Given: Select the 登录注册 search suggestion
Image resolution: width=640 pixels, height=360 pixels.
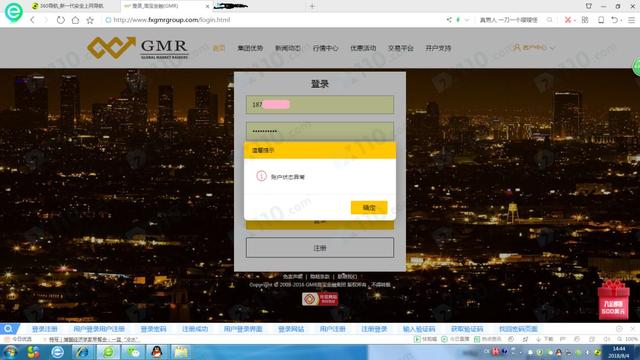Looking at the screenshot, I should [44, 329].
